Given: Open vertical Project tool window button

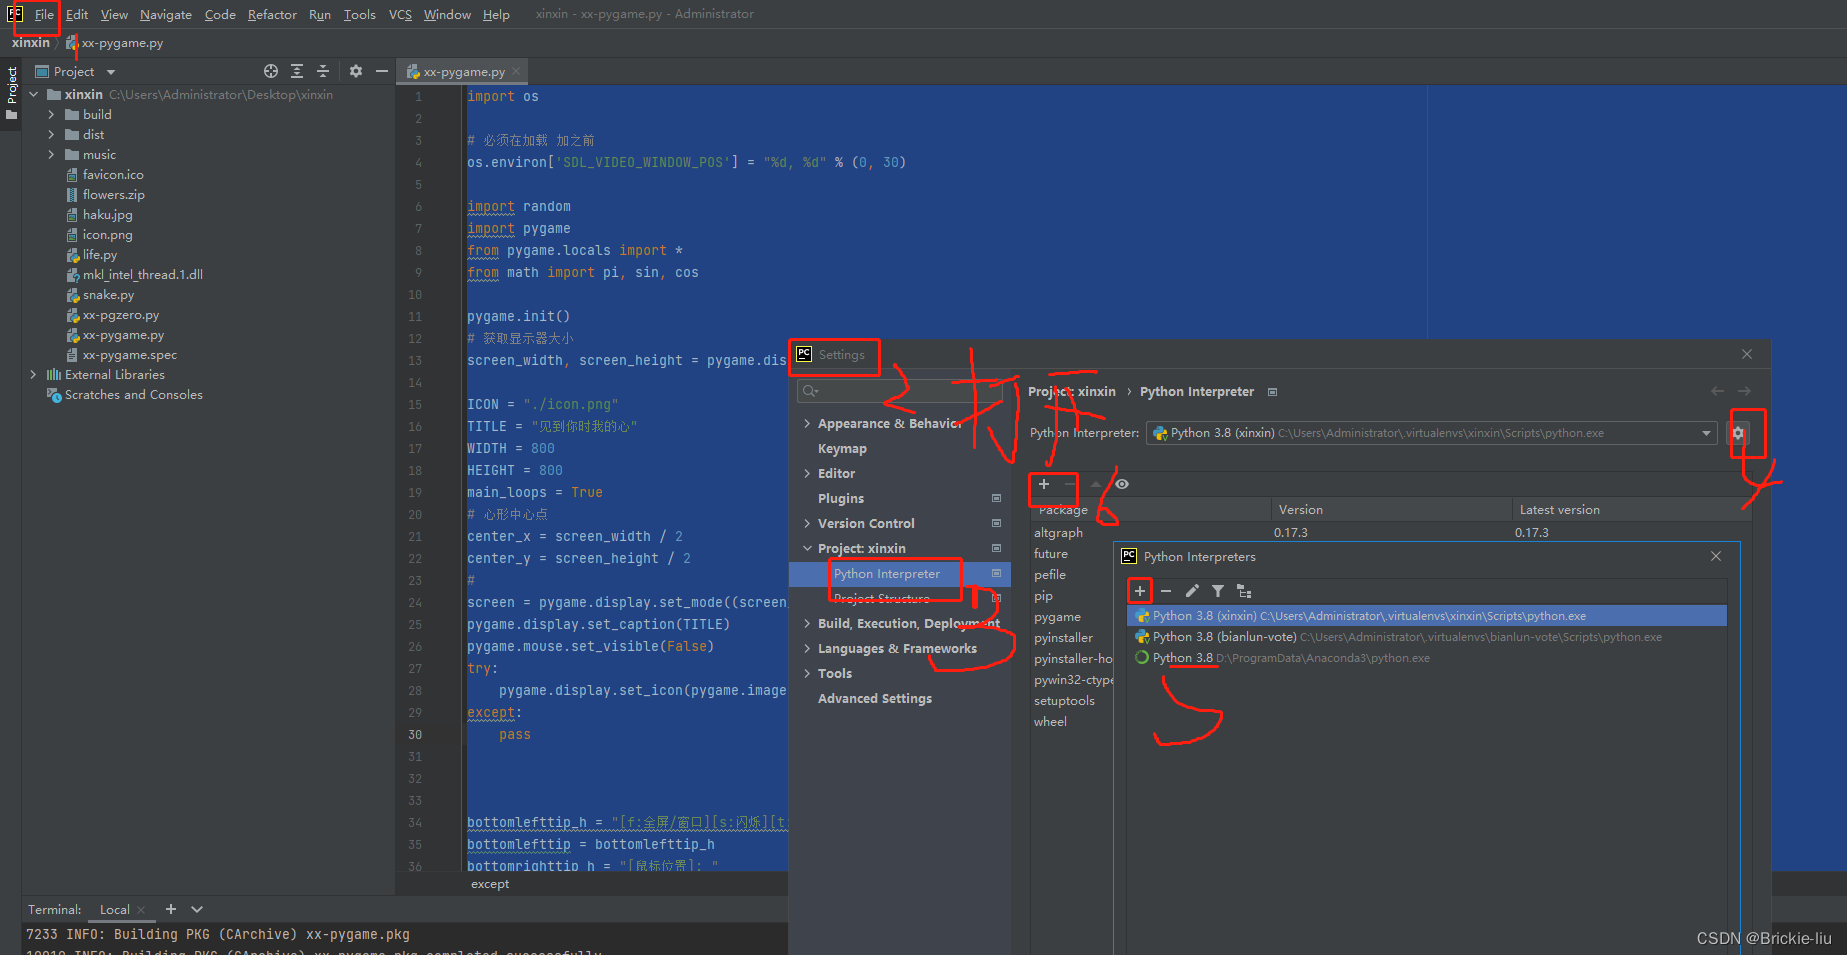Looking at the screenshot, I should coord(11,92).
